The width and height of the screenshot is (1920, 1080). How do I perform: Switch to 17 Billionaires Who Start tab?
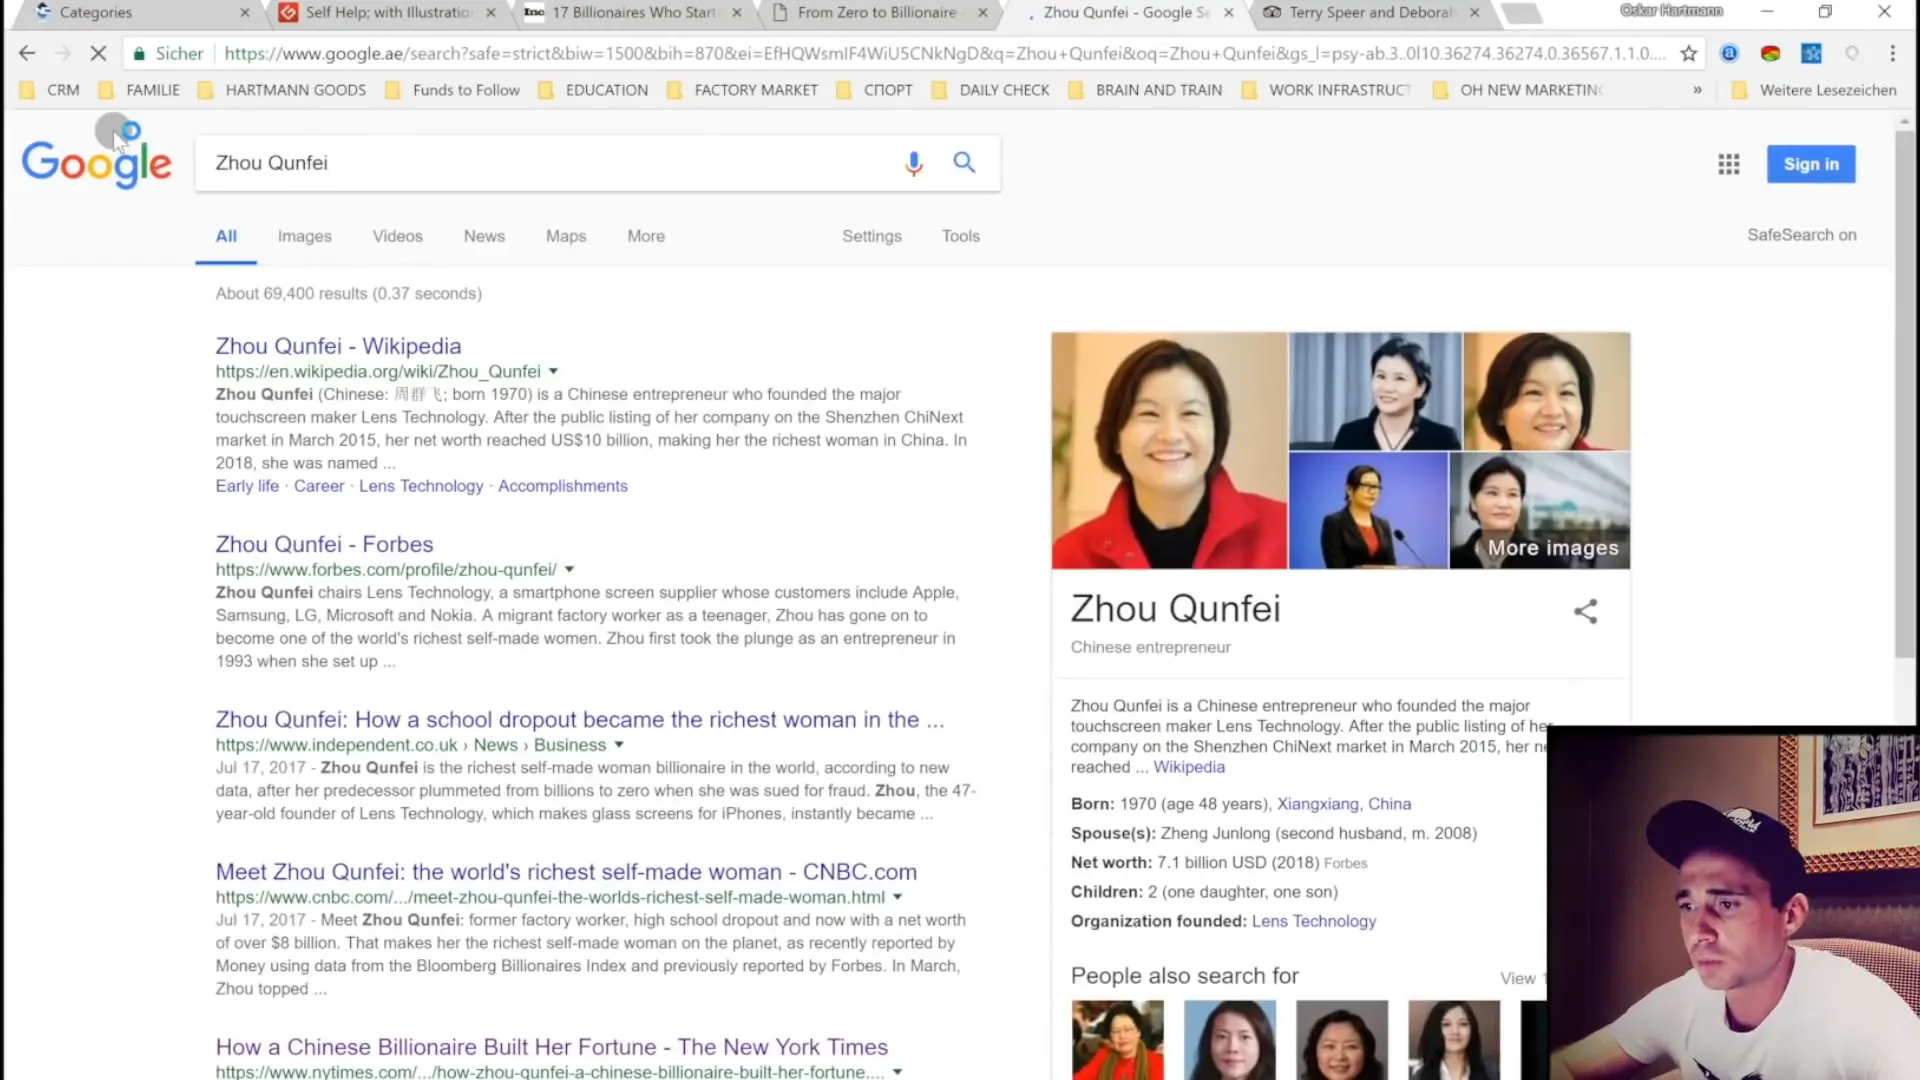pyautogui.click(x=633, y=13)
